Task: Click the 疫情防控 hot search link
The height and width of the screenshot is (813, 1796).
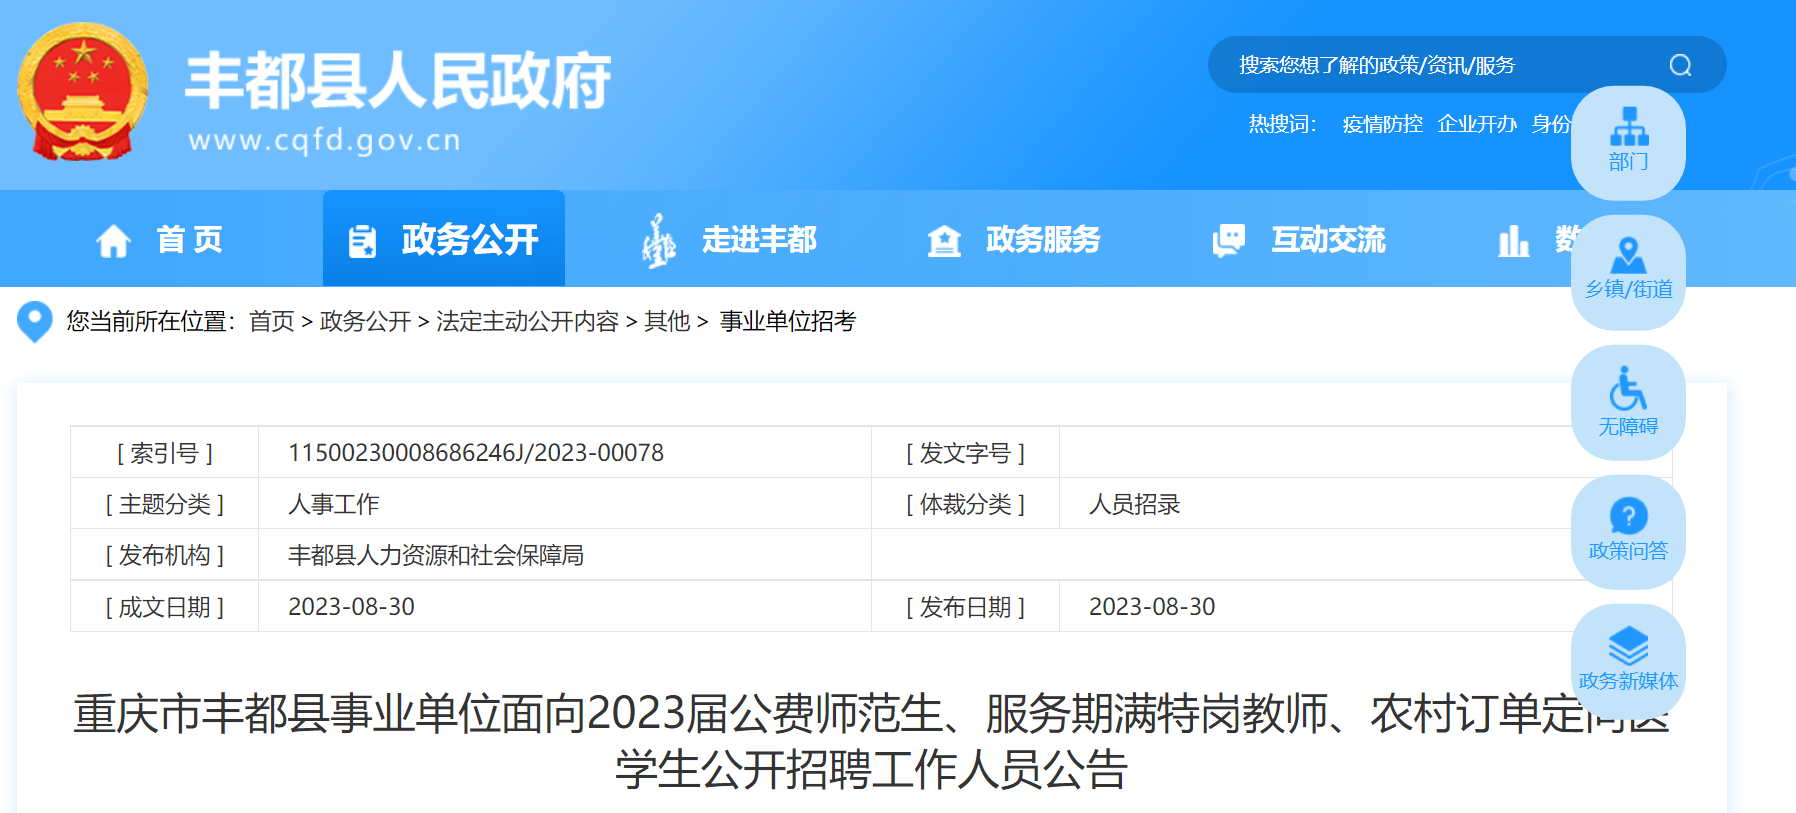Action: [x=1382, y=124]
